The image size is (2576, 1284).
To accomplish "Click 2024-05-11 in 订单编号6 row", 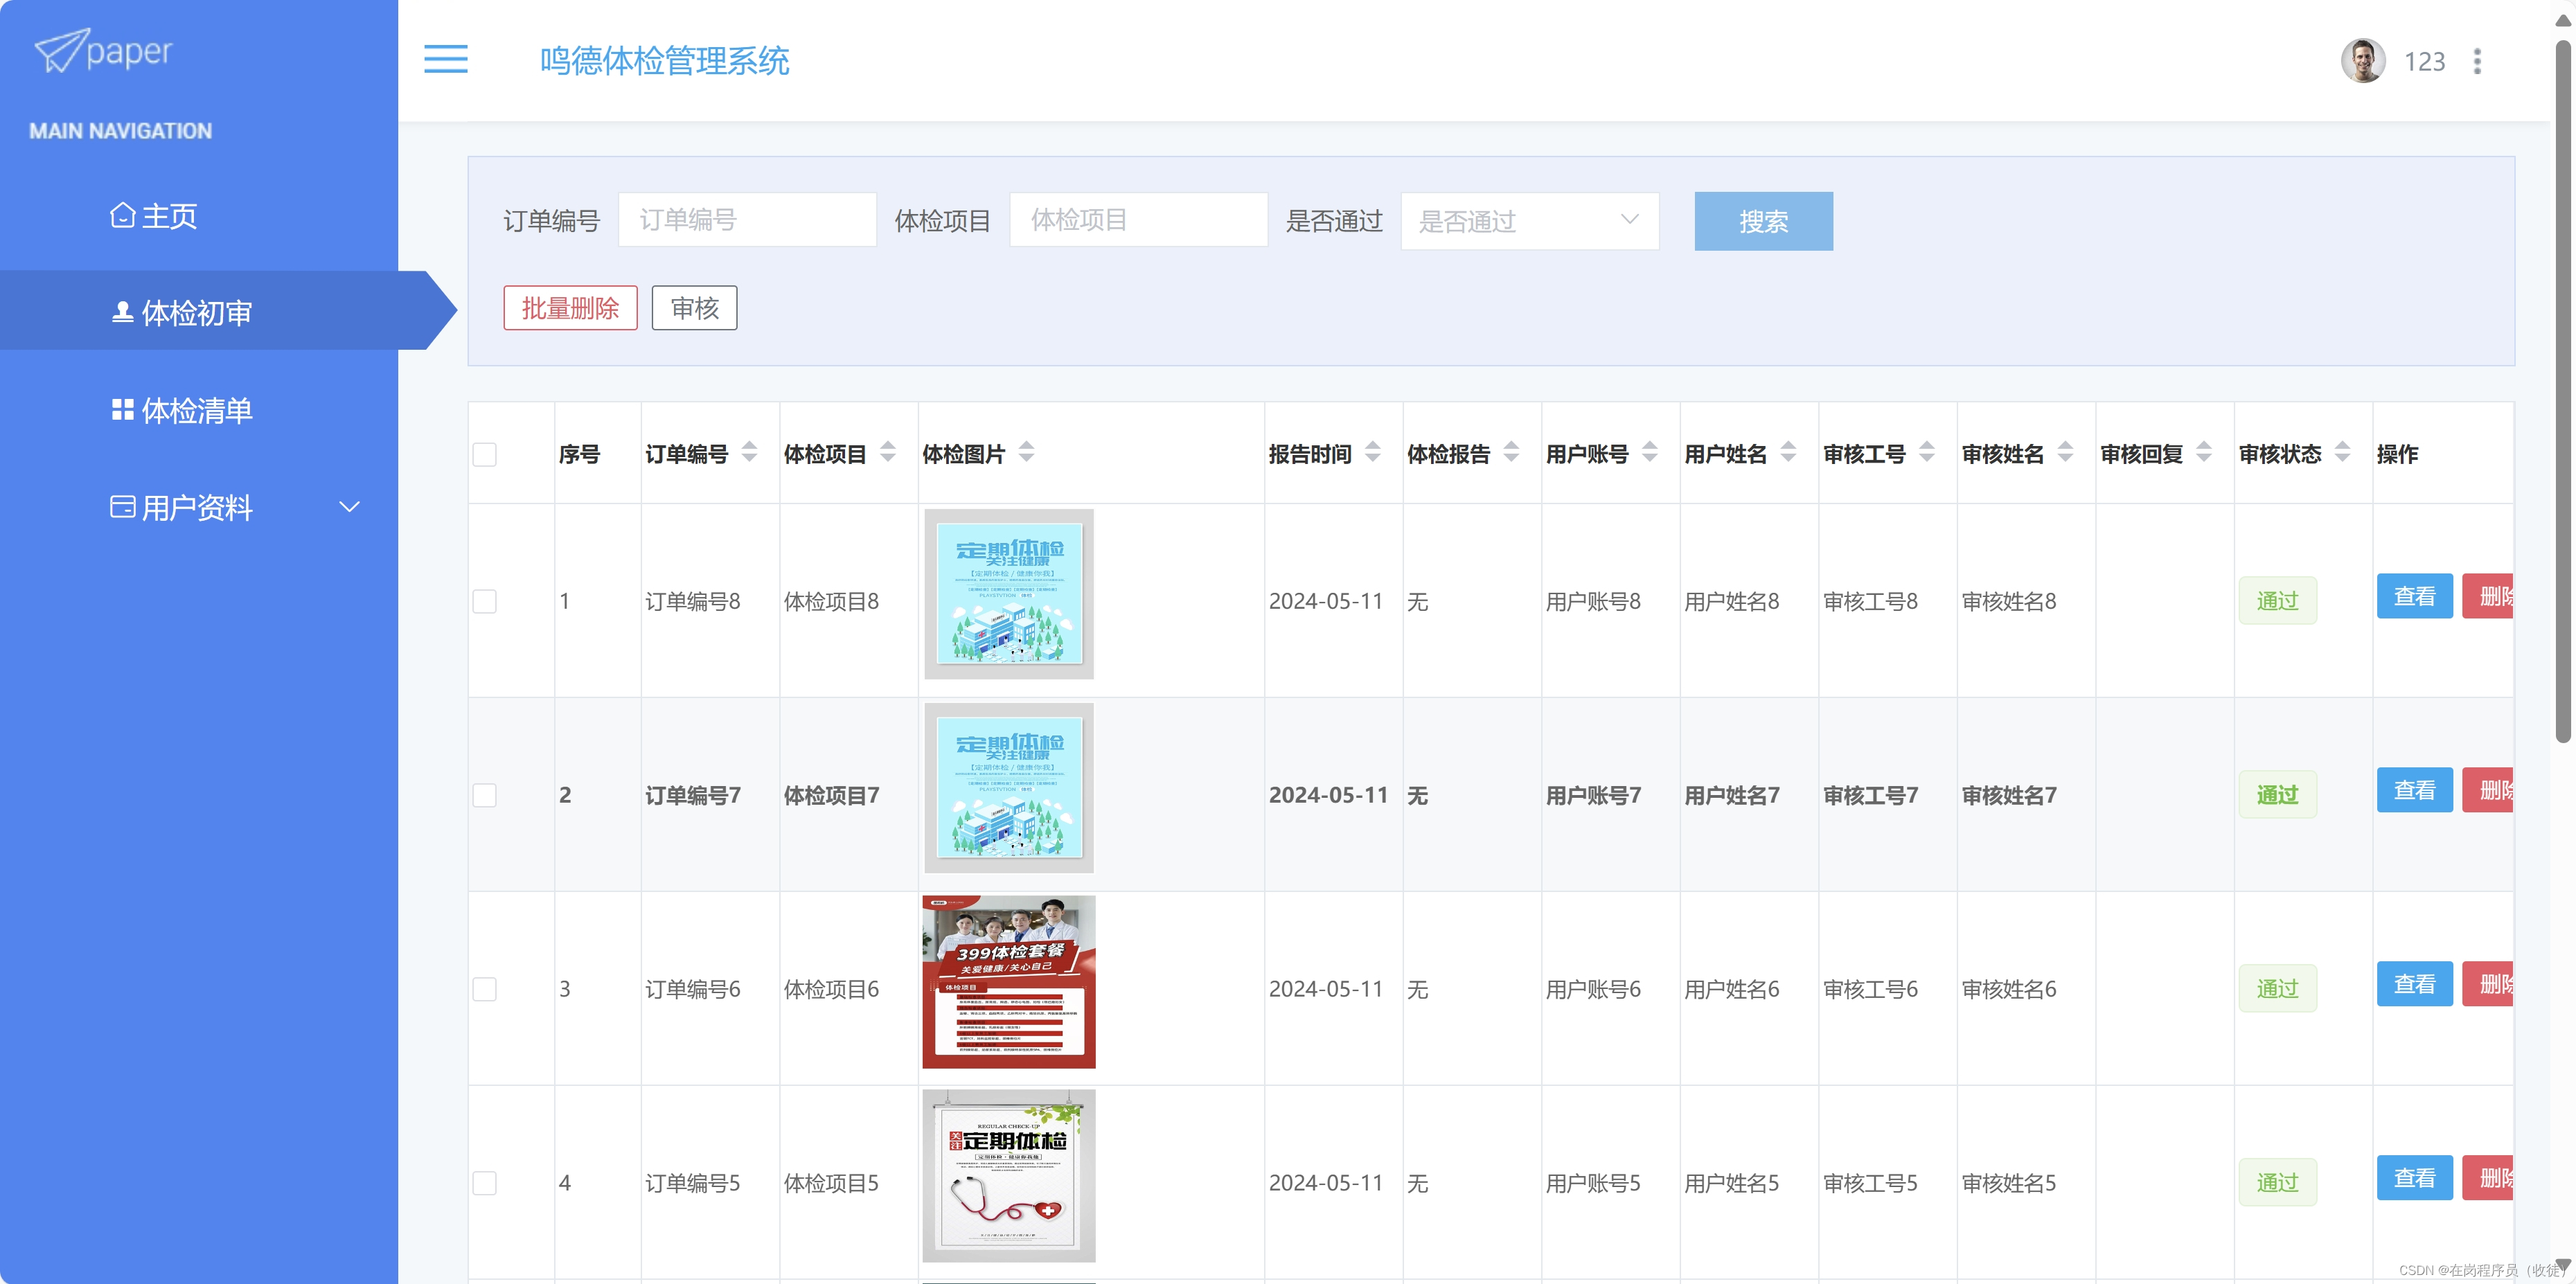I will coord(1326,989).
